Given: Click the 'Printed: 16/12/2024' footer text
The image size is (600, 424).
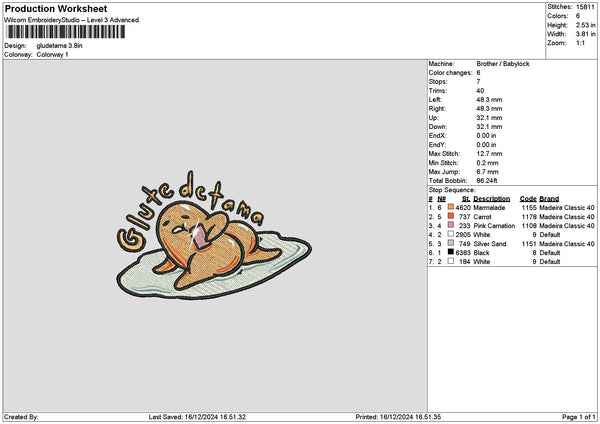Looking at the screenshot, I should [x=398, y=417].
